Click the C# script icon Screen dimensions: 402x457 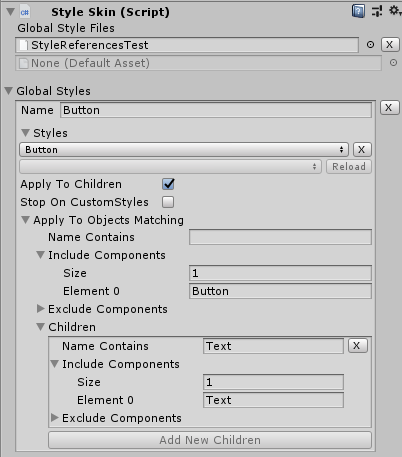tap(25, 12)
